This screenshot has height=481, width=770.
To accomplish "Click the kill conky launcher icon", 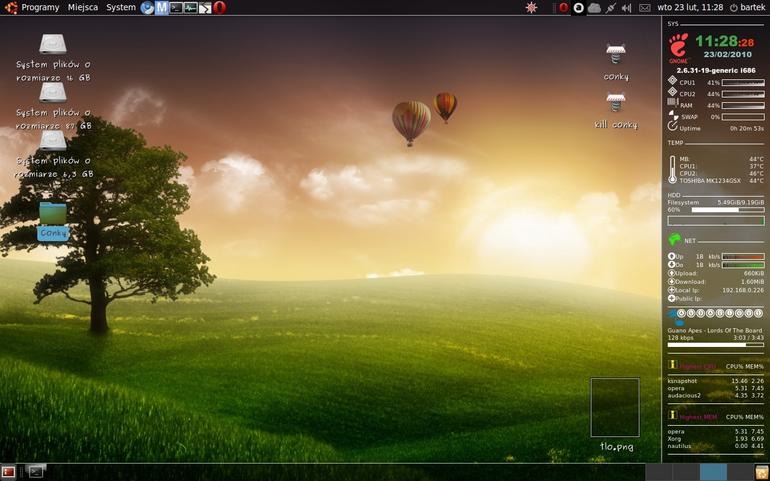I will click(x=616, y=102).
